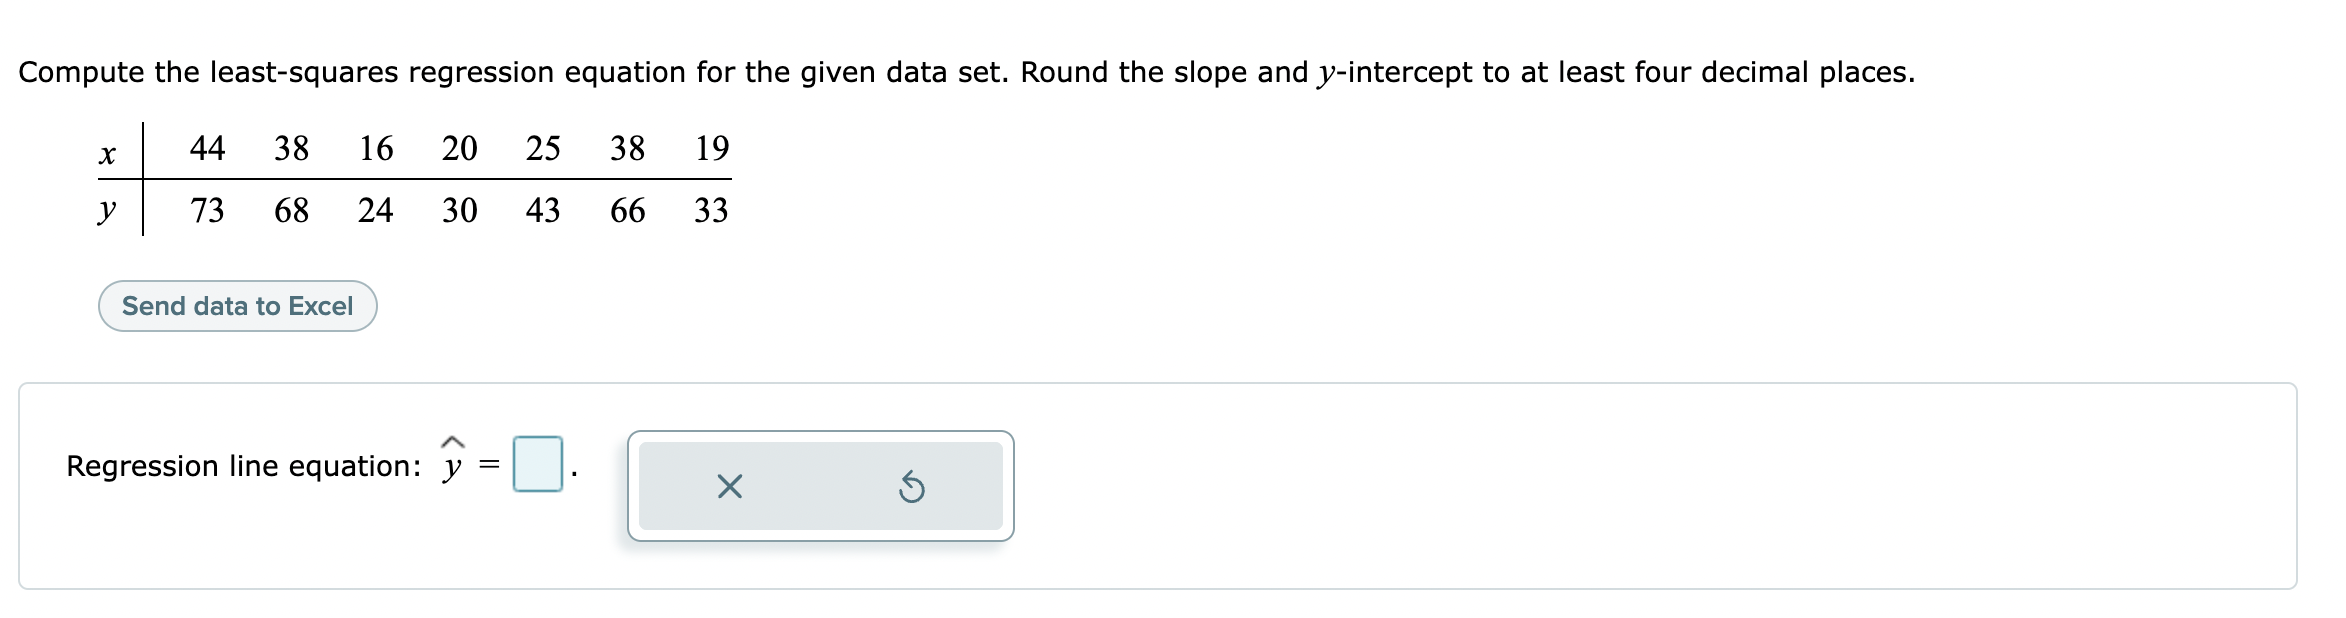Click the undo arrow icon to reset the answer
The width and height of the screenshot is (2346, 618).
tap(913, 487)
